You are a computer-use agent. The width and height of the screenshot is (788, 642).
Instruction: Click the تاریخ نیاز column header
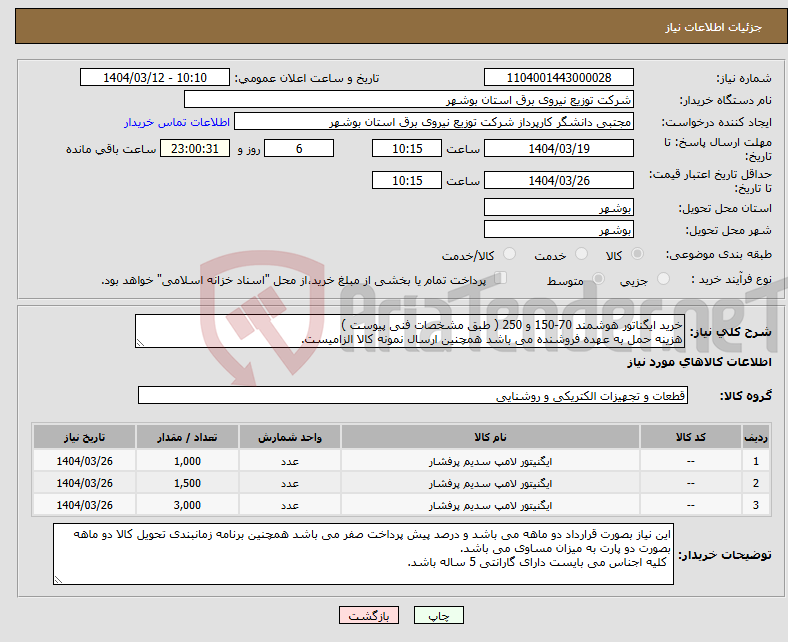tap(84, 437)
